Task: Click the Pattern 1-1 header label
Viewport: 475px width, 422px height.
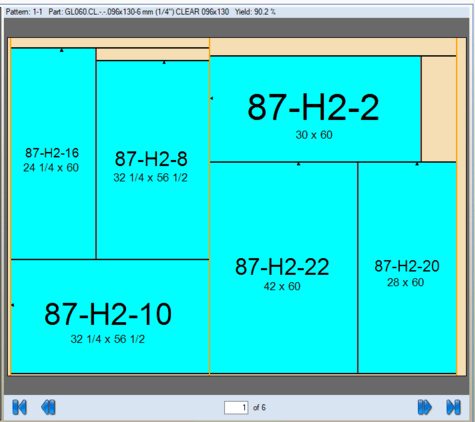Action: tap(24, 12)
